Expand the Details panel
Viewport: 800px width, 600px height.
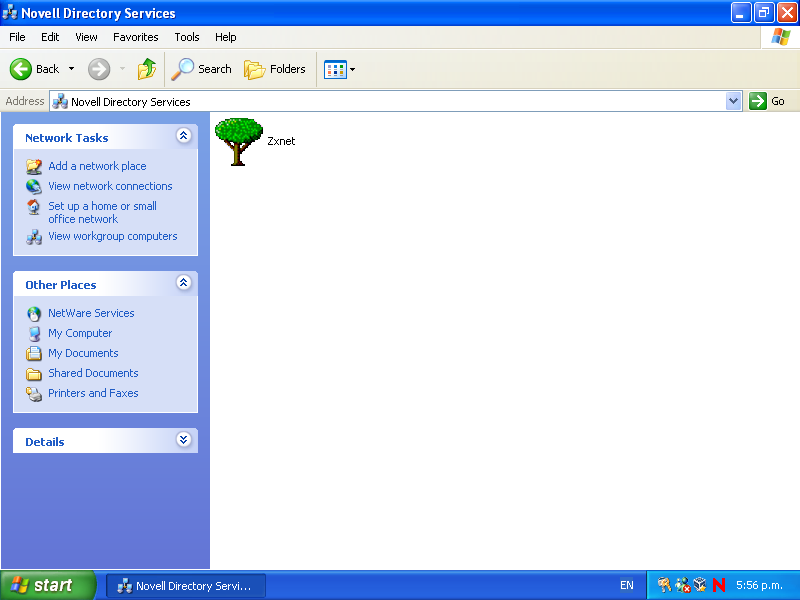point(184,439)
